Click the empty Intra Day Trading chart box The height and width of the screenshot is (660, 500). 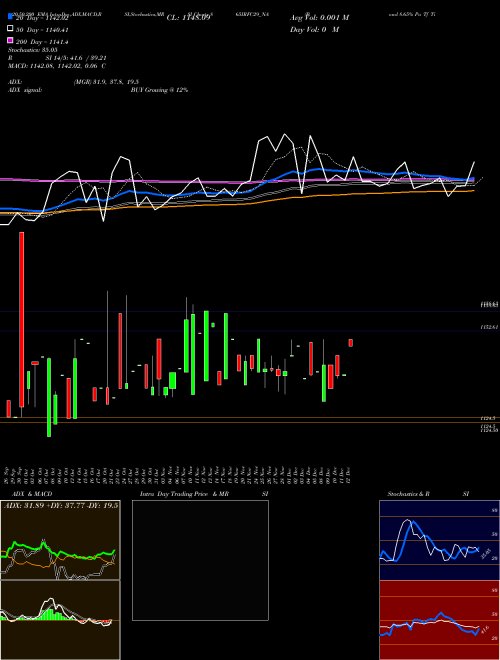200,560
